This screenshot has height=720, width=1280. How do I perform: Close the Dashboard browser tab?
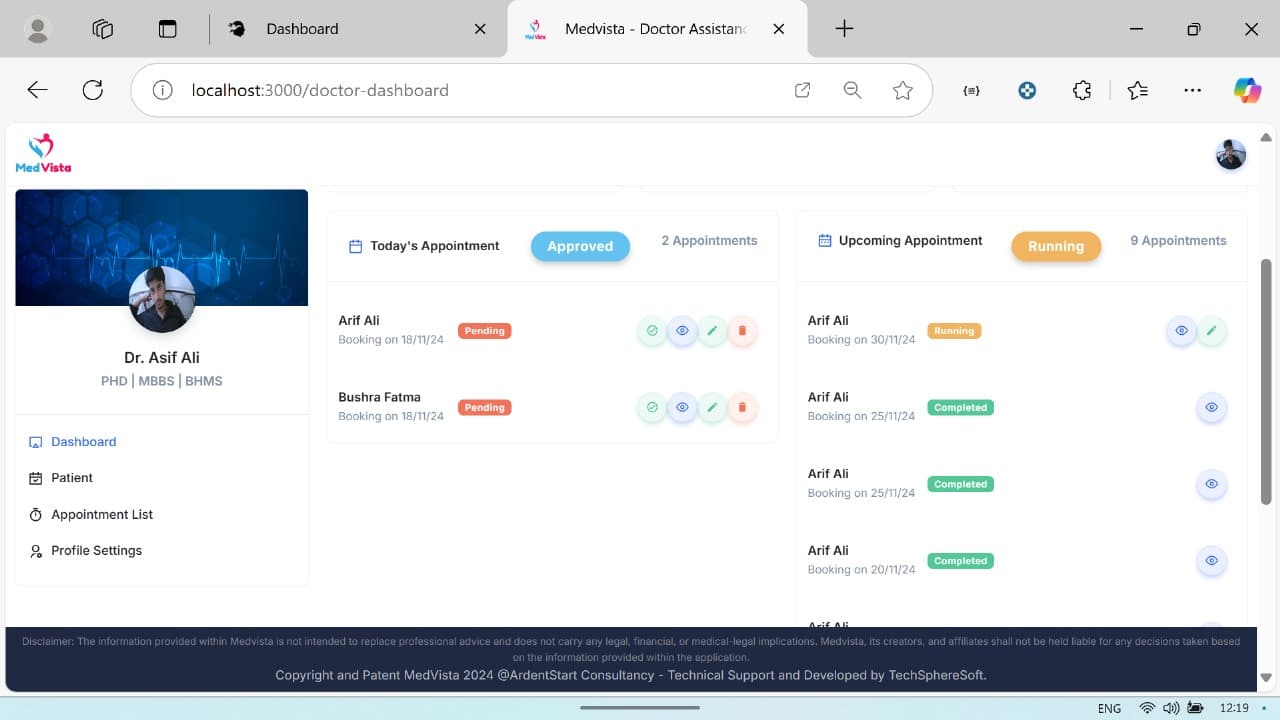pyautogui.click(x=480, y=29)
